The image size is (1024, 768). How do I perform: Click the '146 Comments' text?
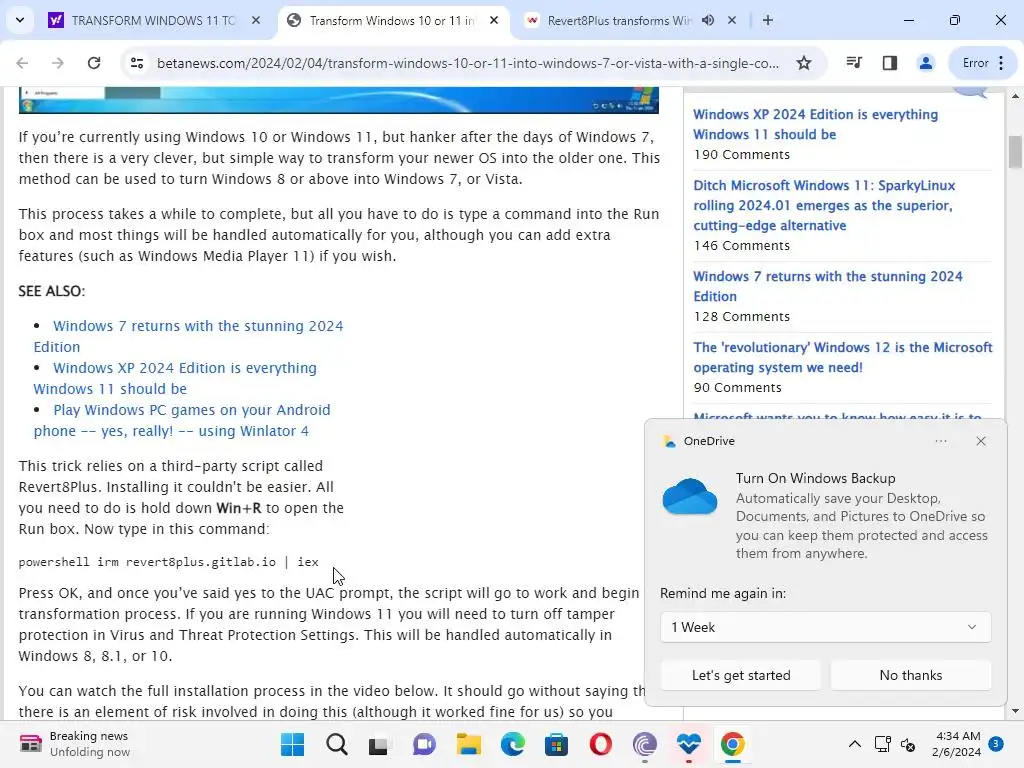pyautogui.click(x=742, y=246)
